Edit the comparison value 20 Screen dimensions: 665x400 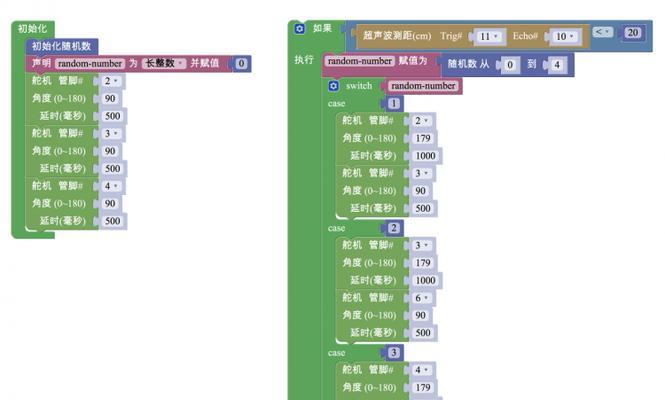(x=633, y=33)
